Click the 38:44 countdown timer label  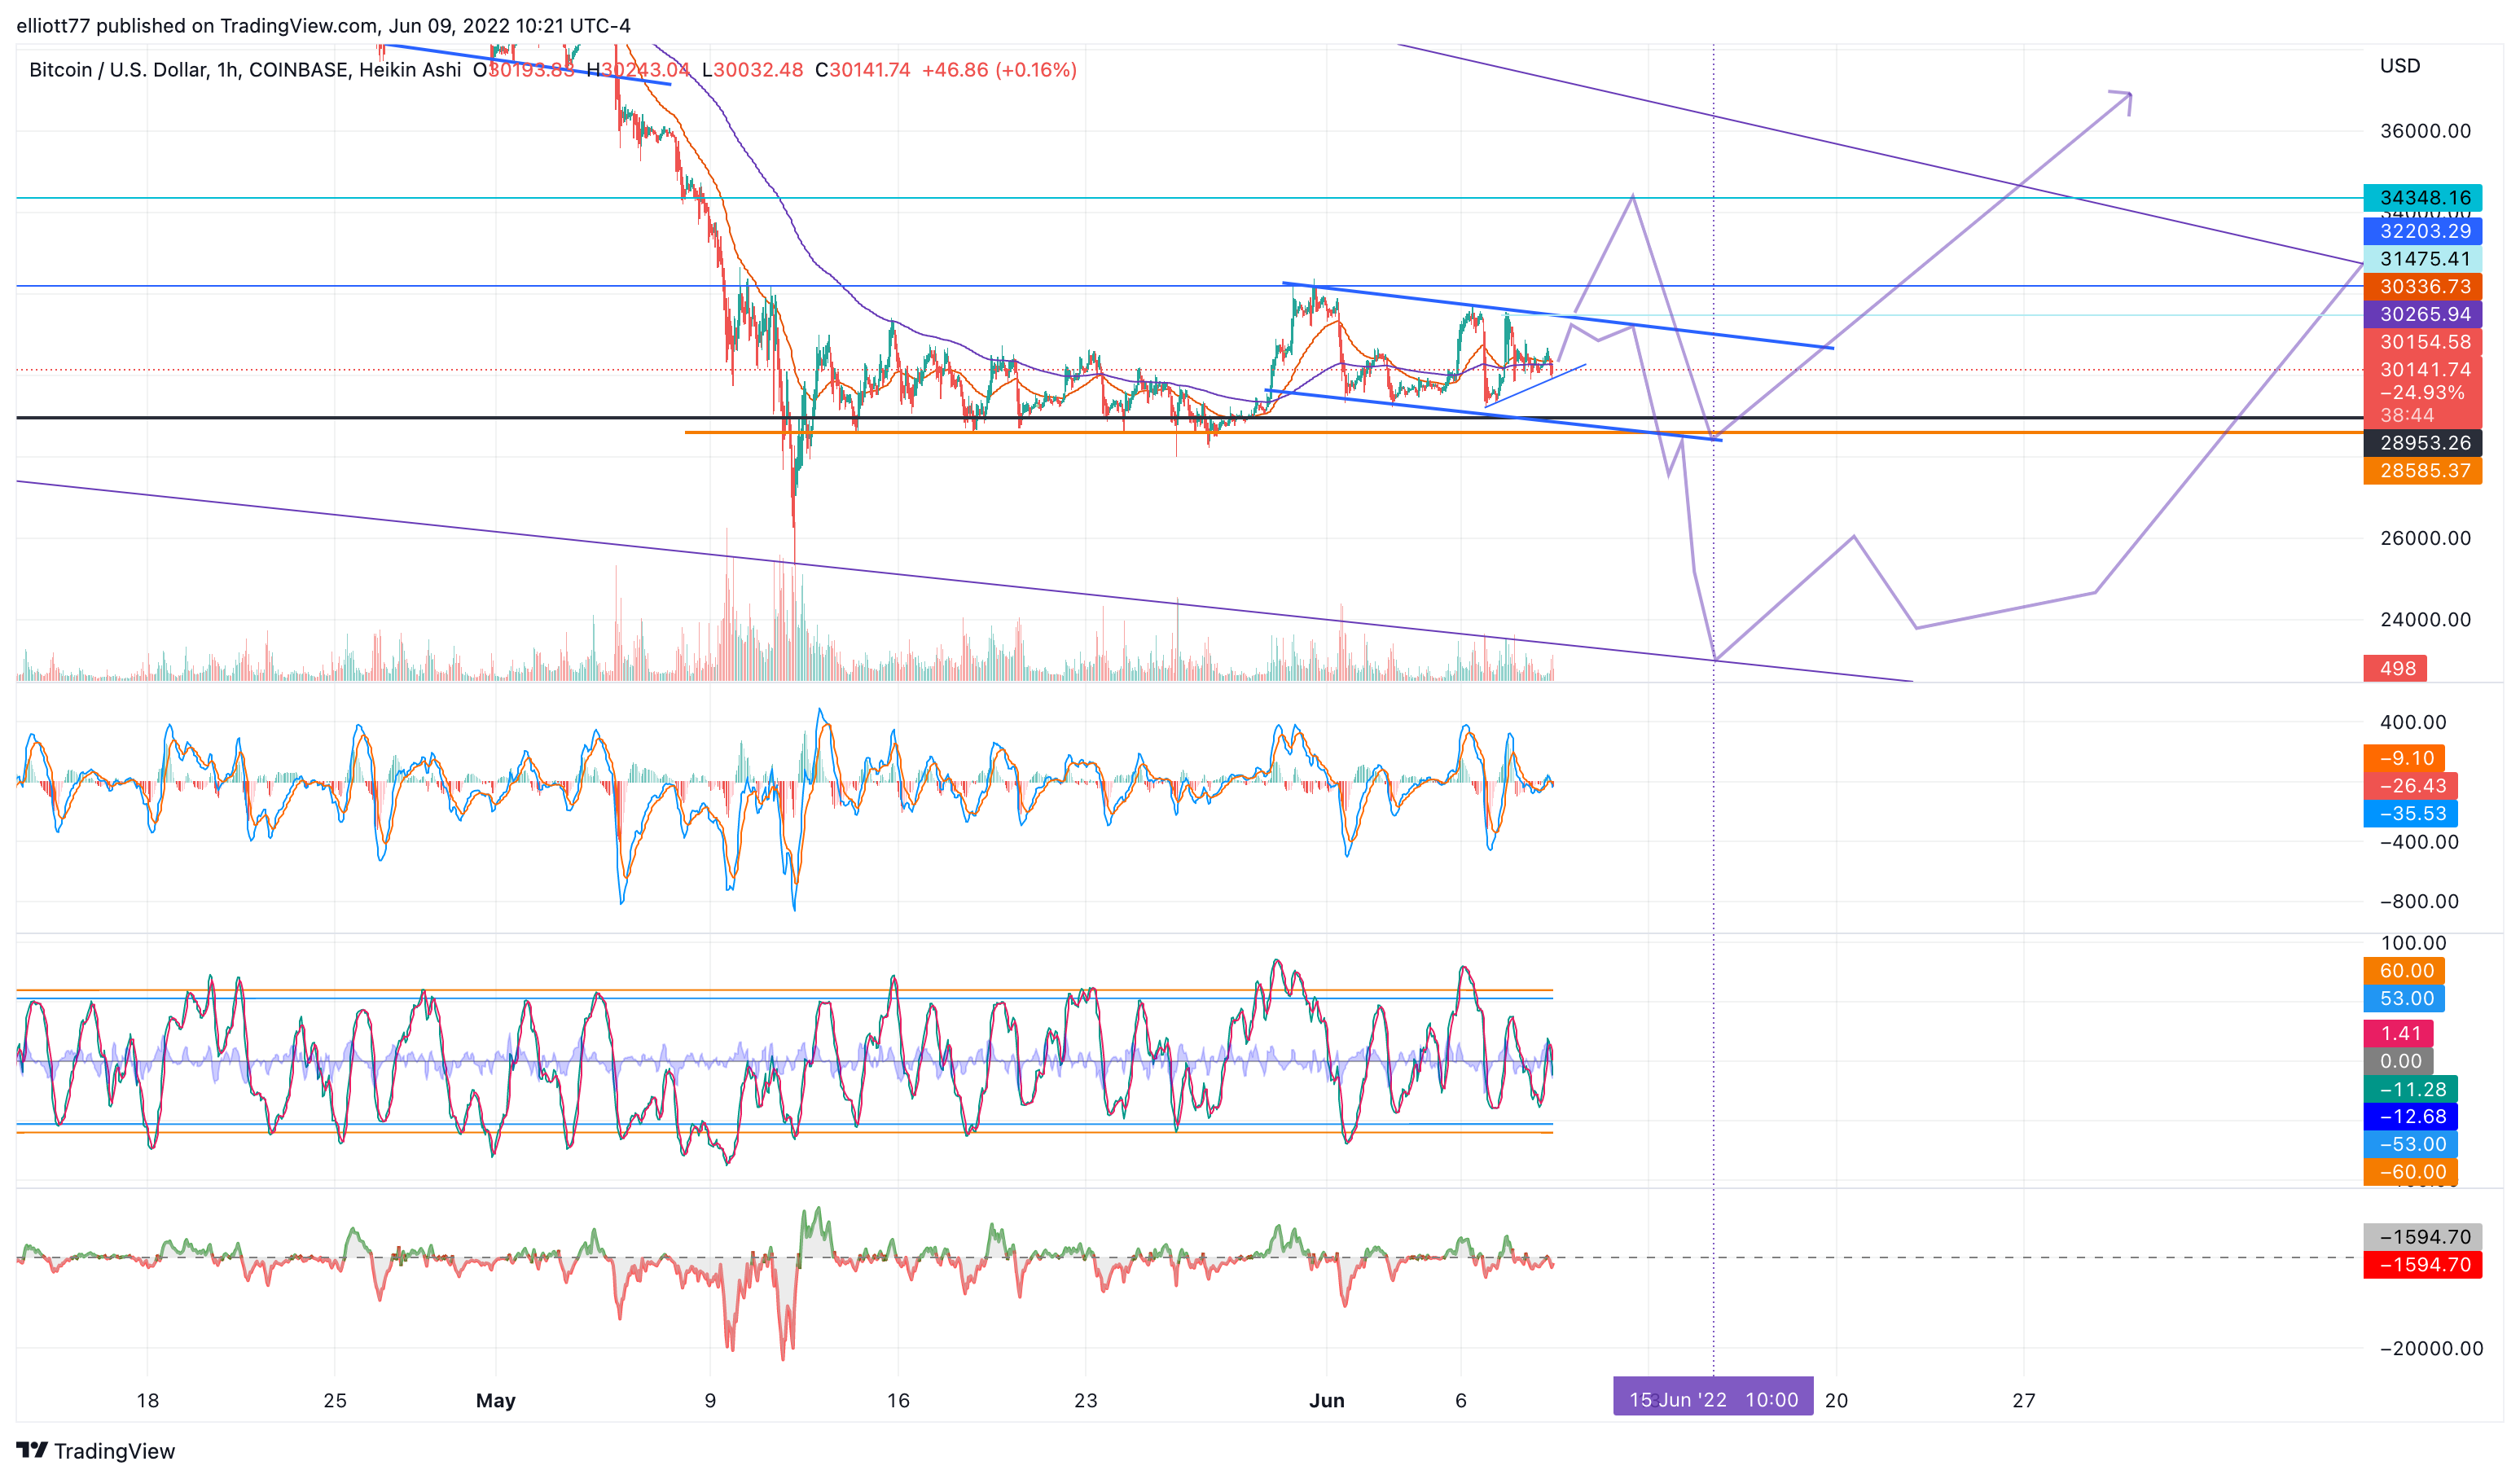point(2407,416)
